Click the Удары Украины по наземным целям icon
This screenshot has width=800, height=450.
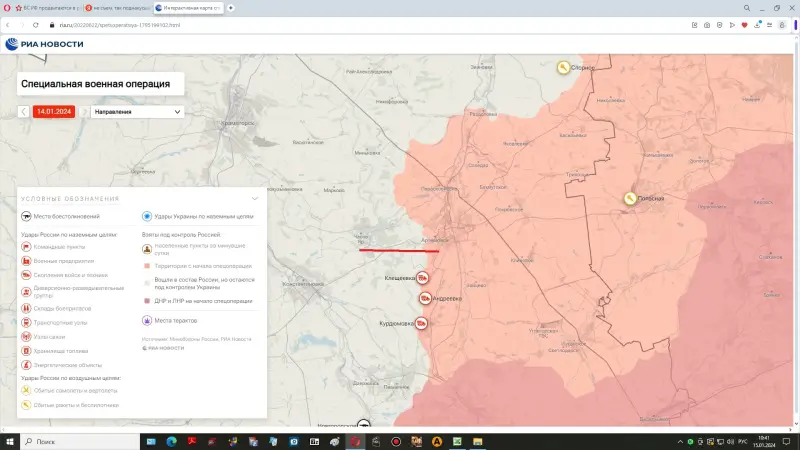(147, 216)
